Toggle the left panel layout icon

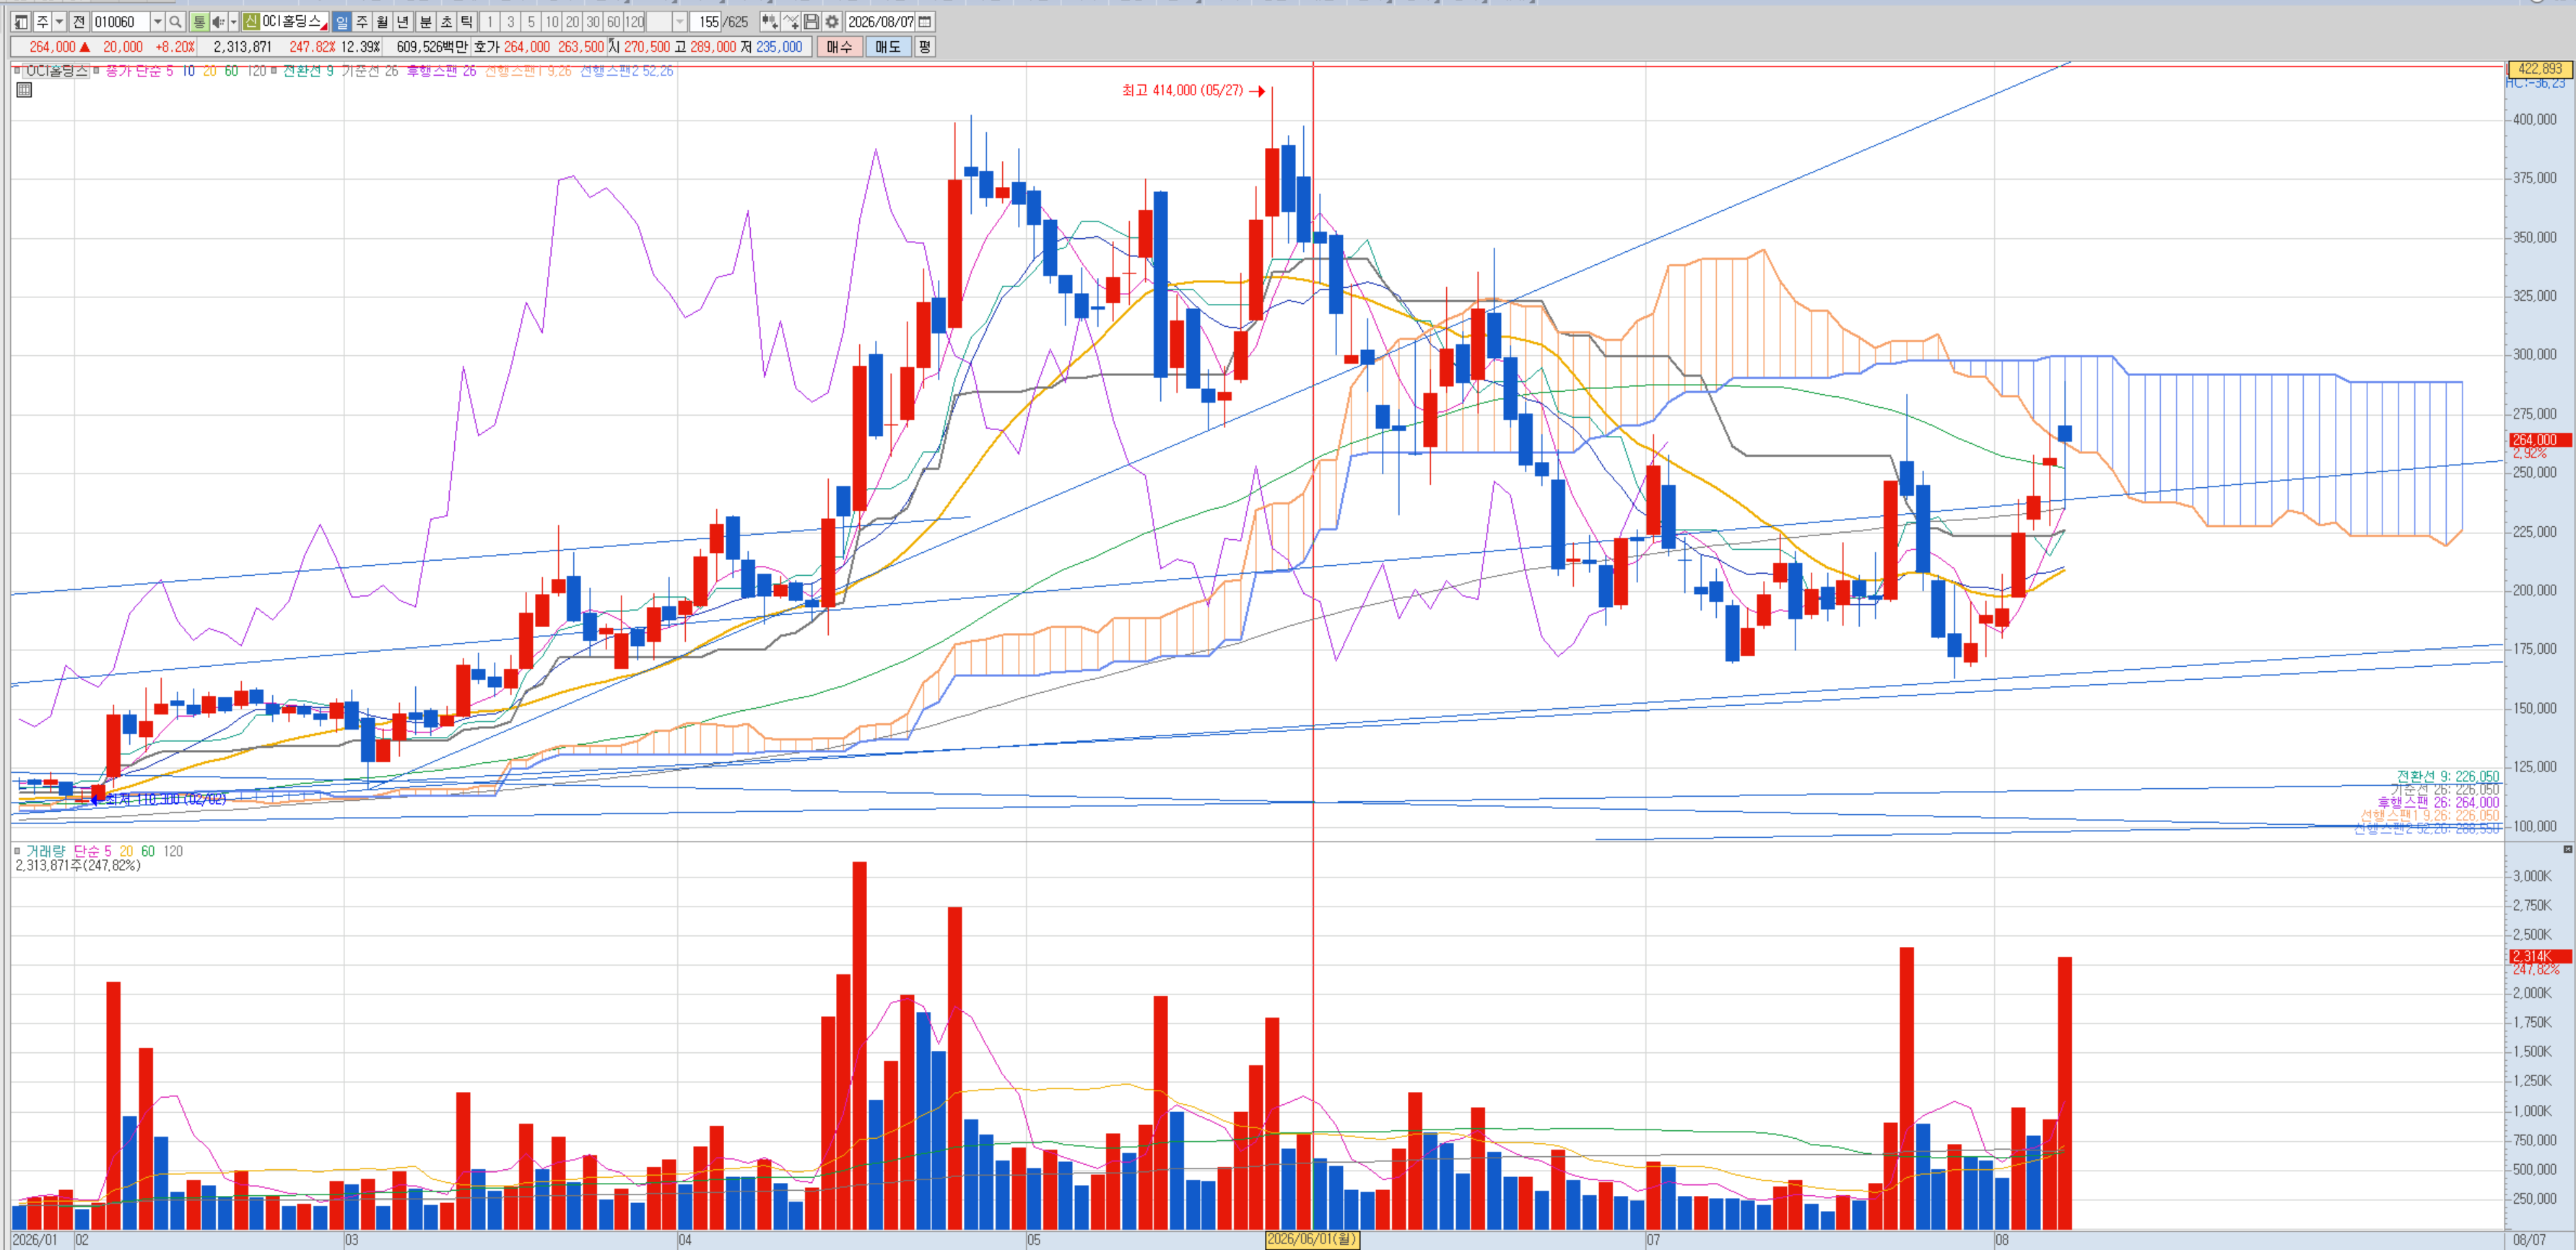pos(20,22)
